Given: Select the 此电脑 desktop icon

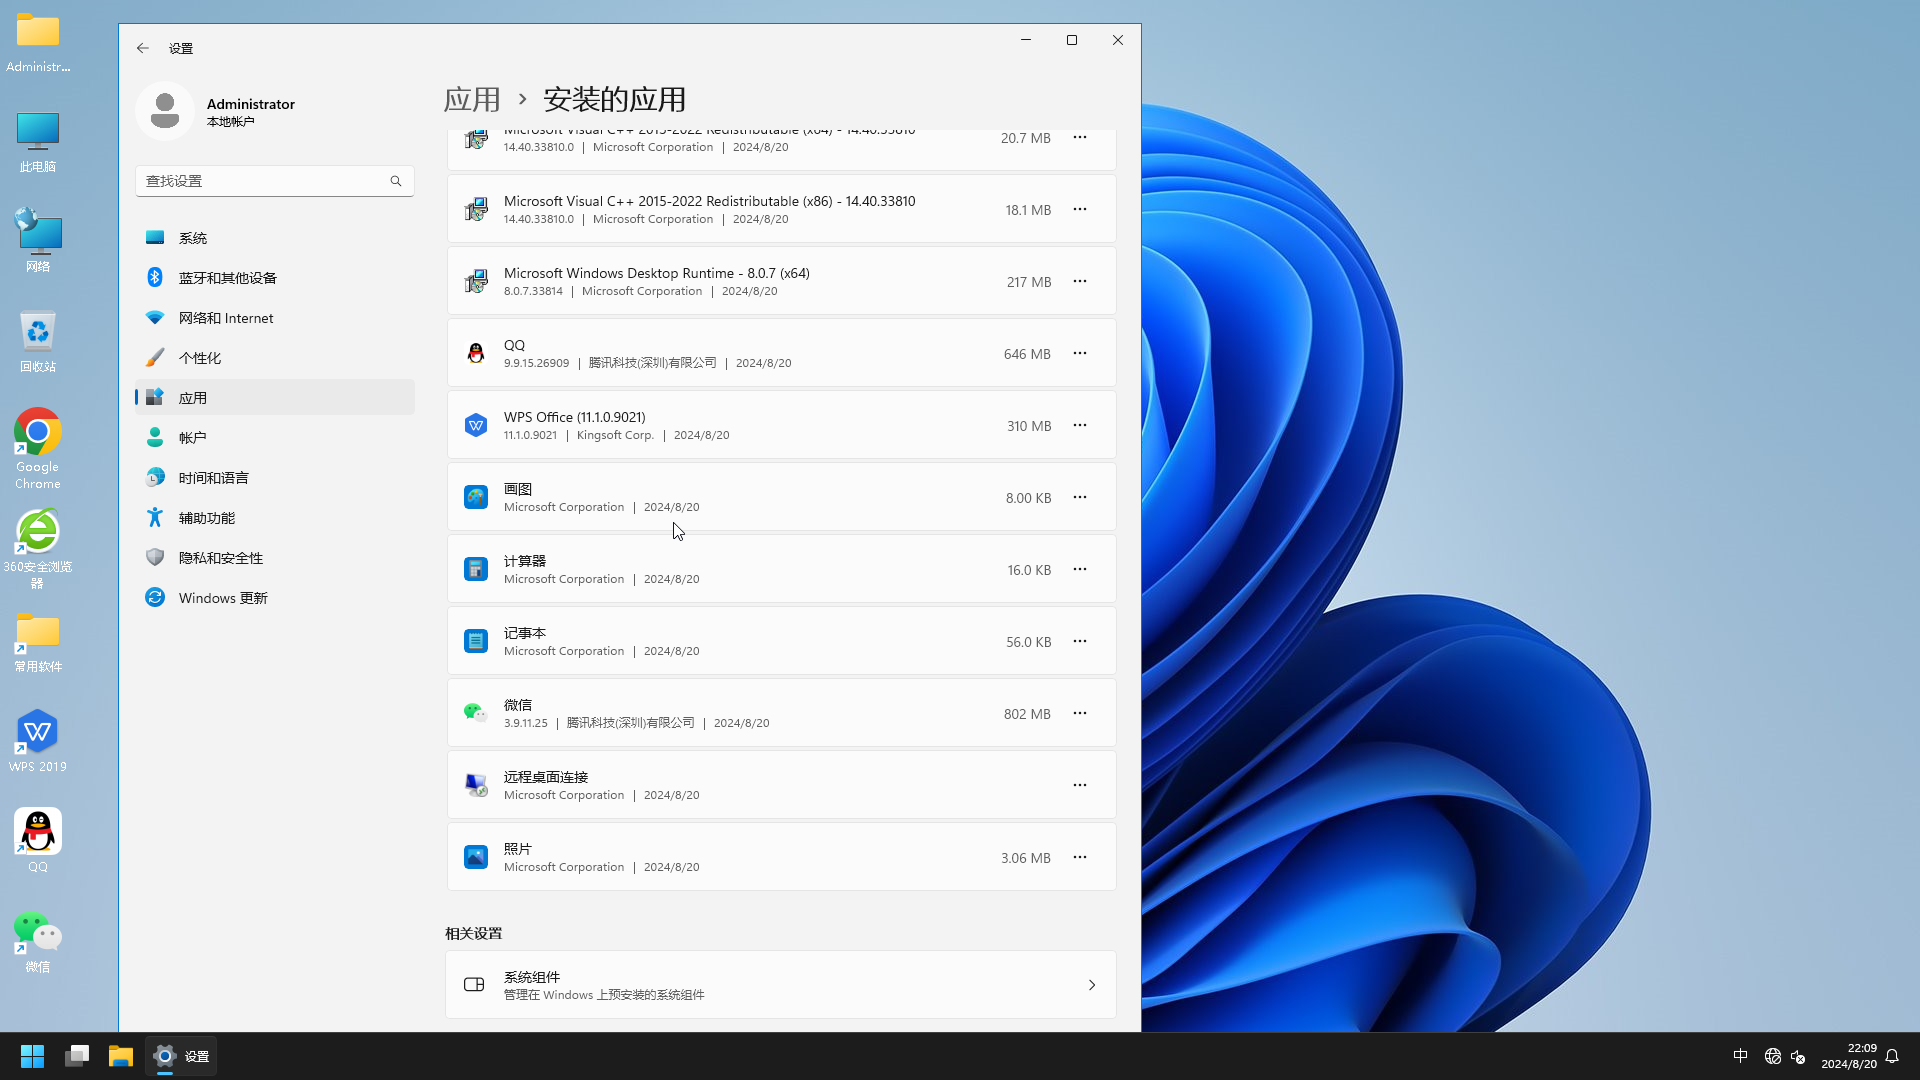Looking at the screenshot, I should coord(38,141).
